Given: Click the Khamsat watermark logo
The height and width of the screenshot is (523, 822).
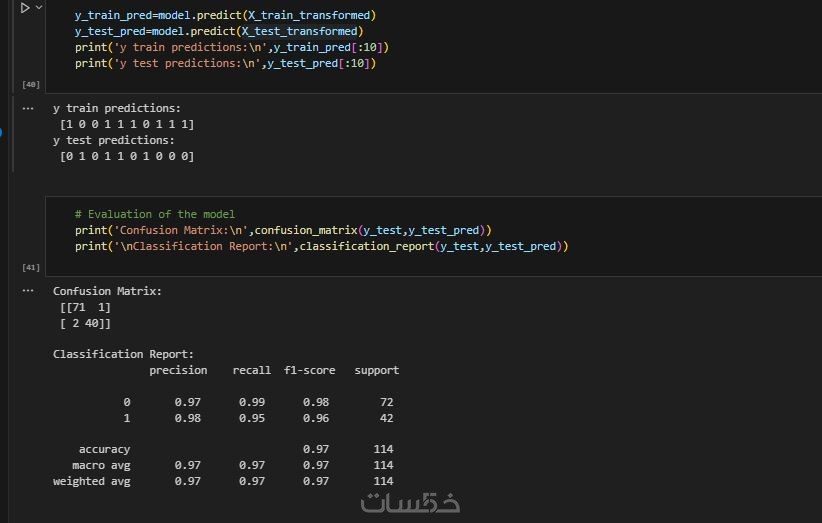Looking at the screenshot, I should pyautogui.click(x=410, y=502).
